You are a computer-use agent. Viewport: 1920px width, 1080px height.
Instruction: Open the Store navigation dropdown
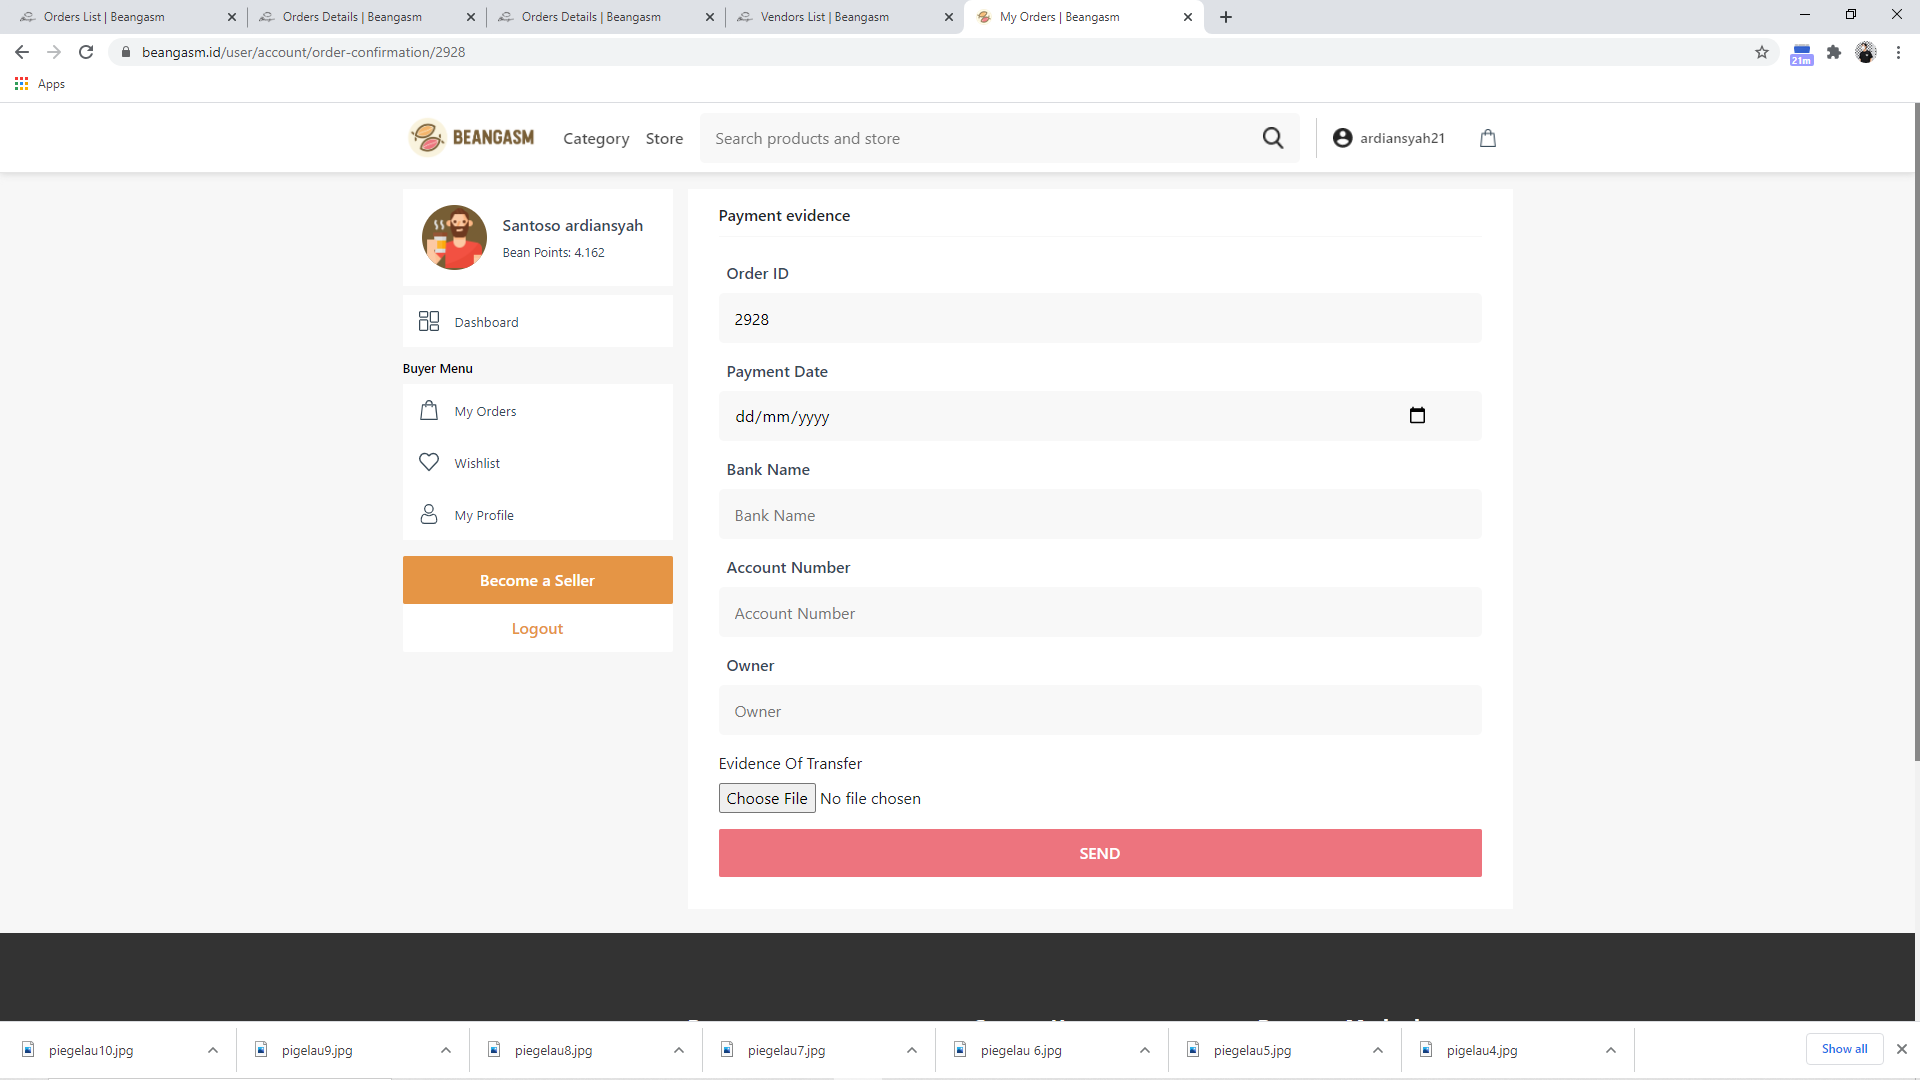pyautogui.click(x=663, y=137)
